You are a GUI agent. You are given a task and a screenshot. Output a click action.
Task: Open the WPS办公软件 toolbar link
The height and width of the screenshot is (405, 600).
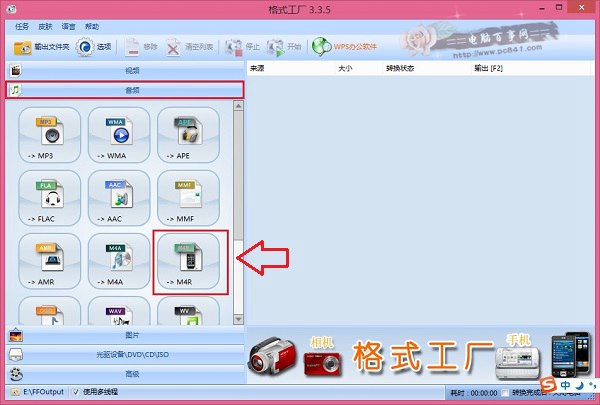click(x=344, y=47)
